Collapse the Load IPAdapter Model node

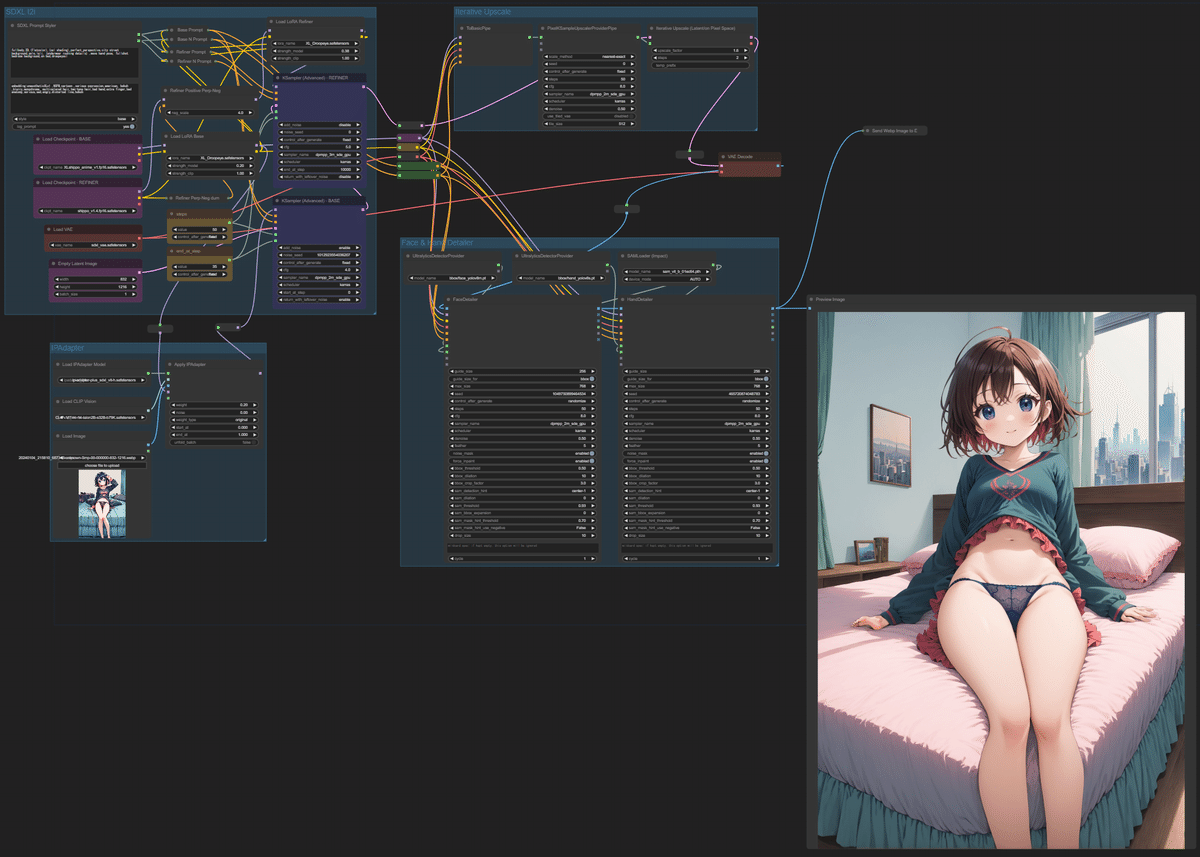58,364
